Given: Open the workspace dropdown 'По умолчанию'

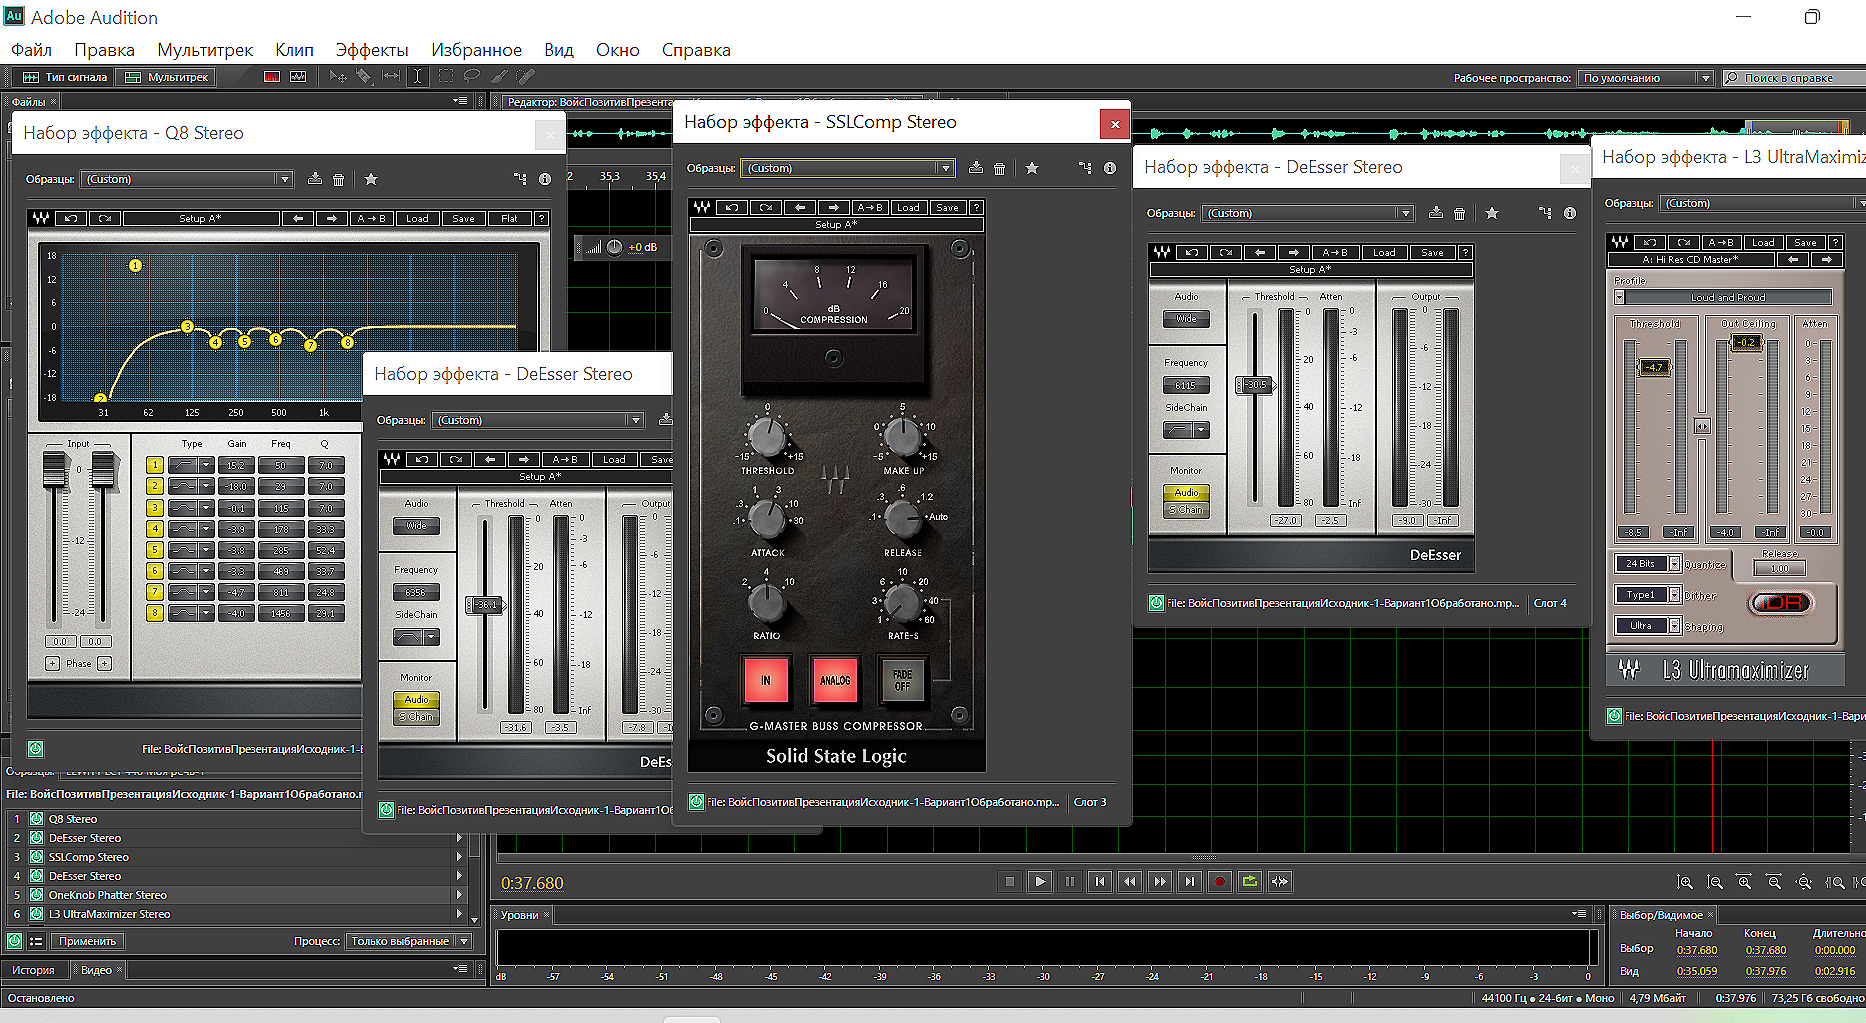Looking at the screenshot, I should [1646, 78].
